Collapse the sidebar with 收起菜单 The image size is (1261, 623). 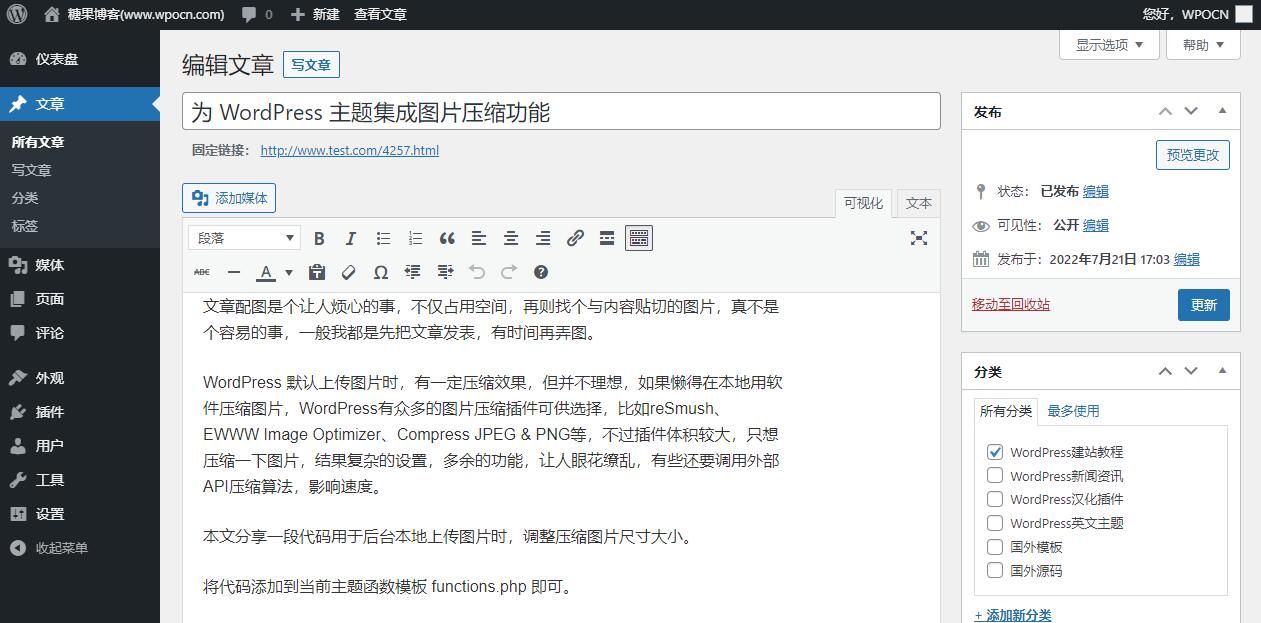(80, 548)
